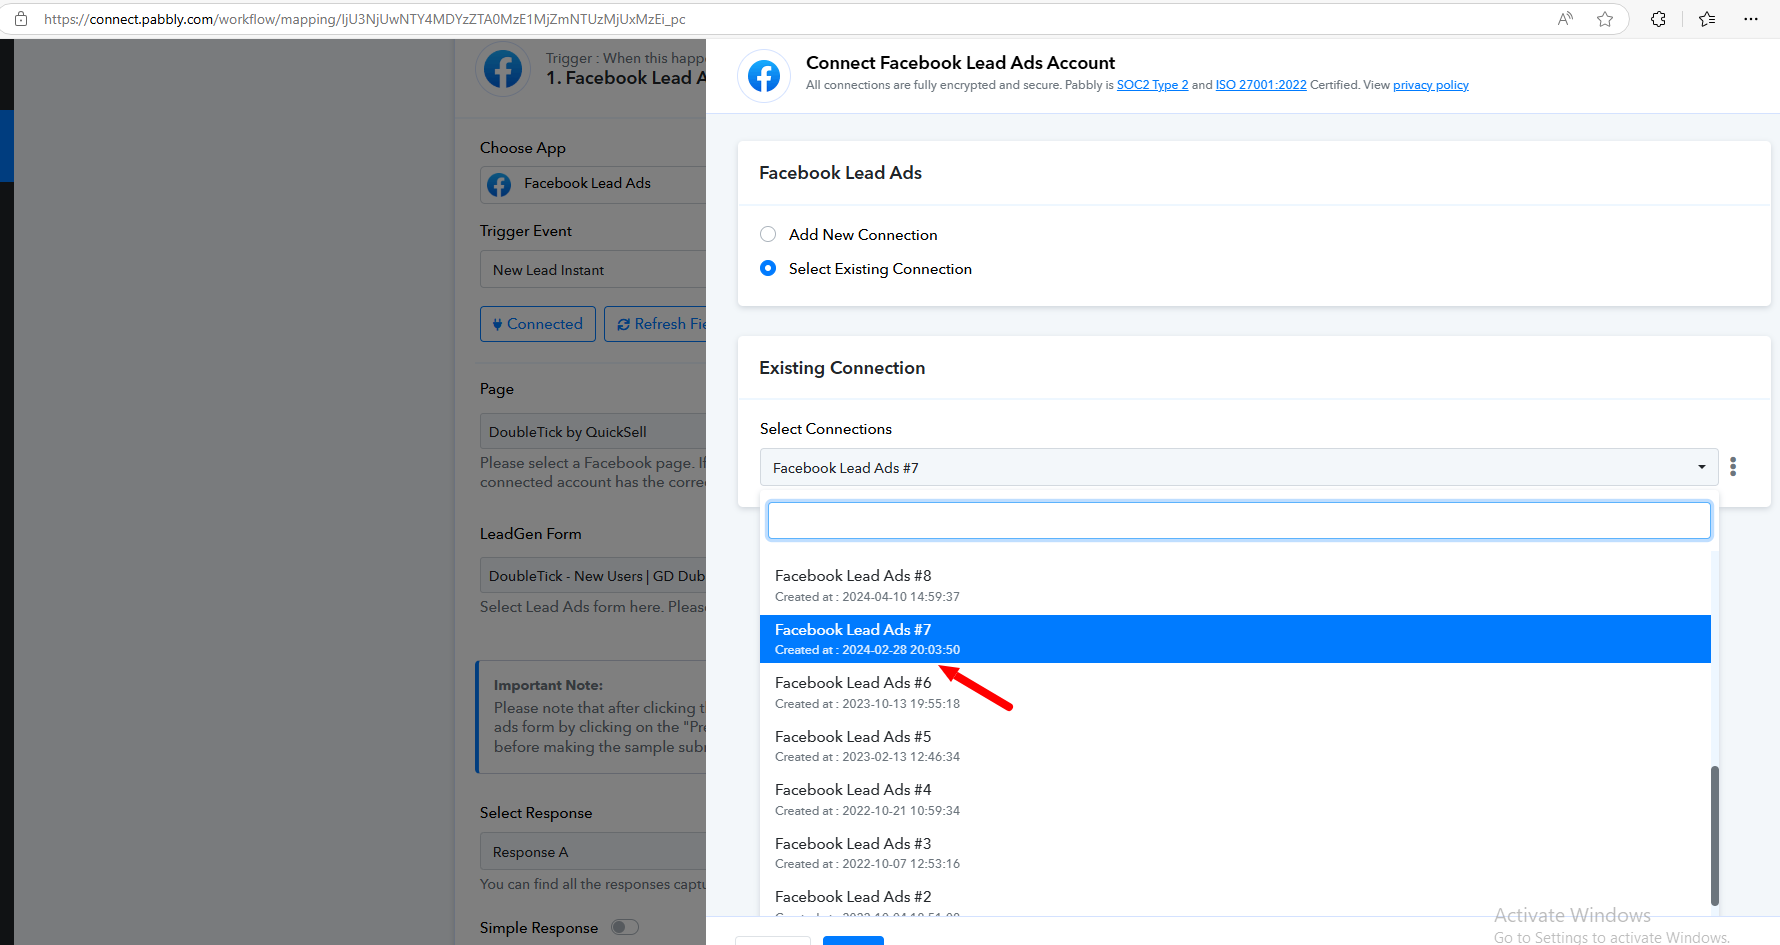1780x945 pixels.
Task: Toggle the Simple Response switch
Action: pos(625,927)
